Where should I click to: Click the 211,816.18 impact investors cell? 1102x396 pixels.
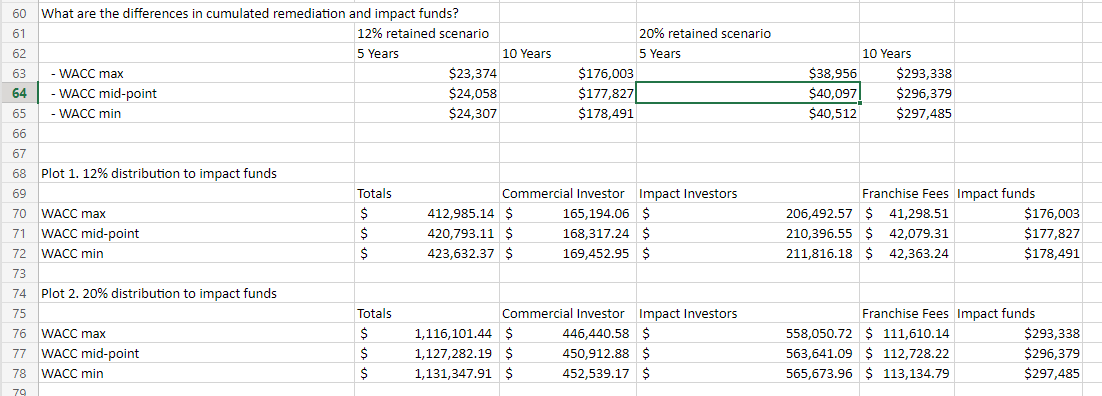click(748, 253)
